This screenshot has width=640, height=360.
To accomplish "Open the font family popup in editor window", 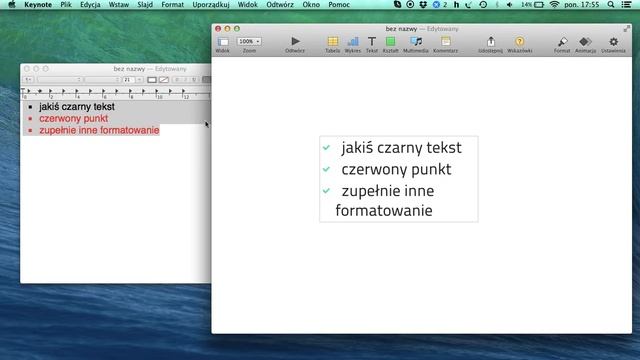I will point(59,80).
